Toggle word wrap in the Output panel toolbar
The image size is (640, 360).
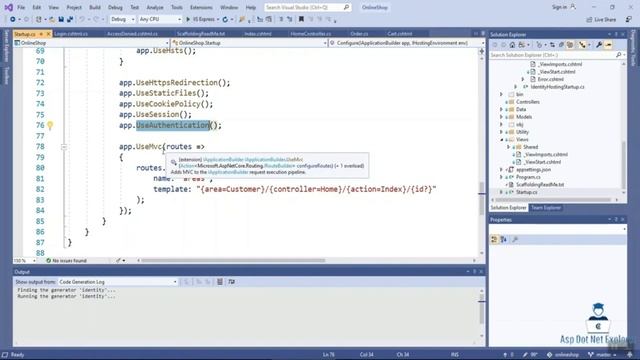231,282
